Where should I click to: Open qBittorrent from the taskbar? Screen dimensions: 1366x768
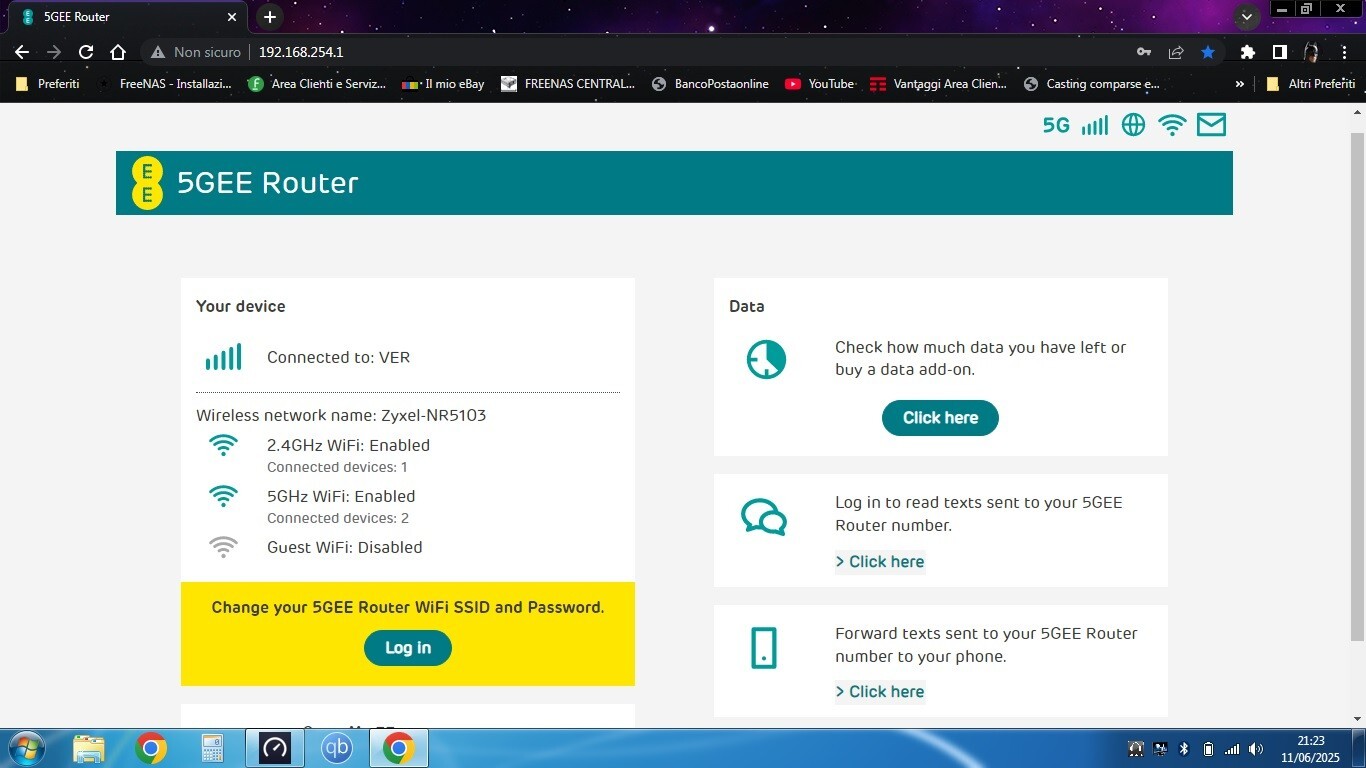(x=337, y=748)
